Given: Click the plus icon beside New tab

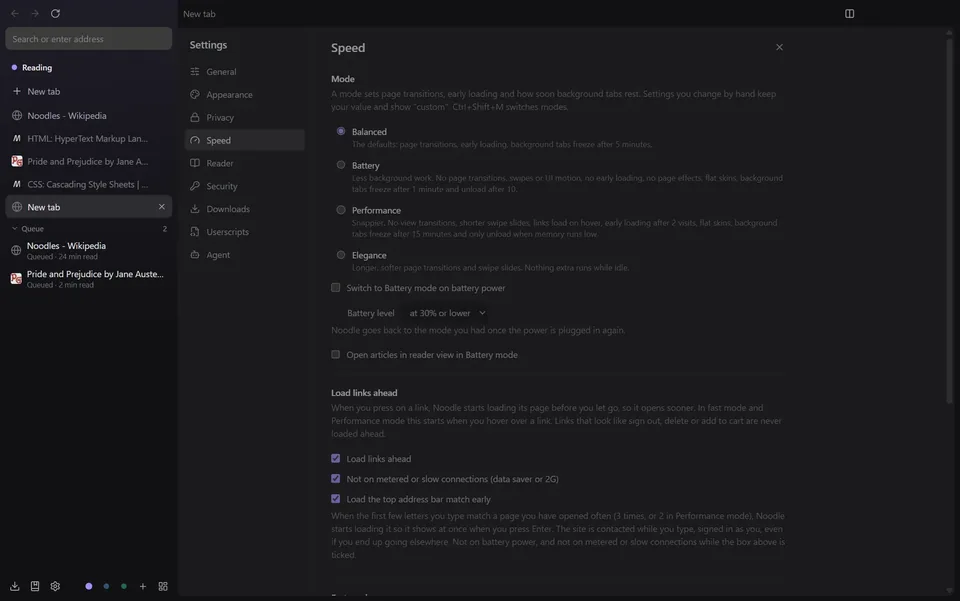Looking at the screenshot, I should 17,91.
